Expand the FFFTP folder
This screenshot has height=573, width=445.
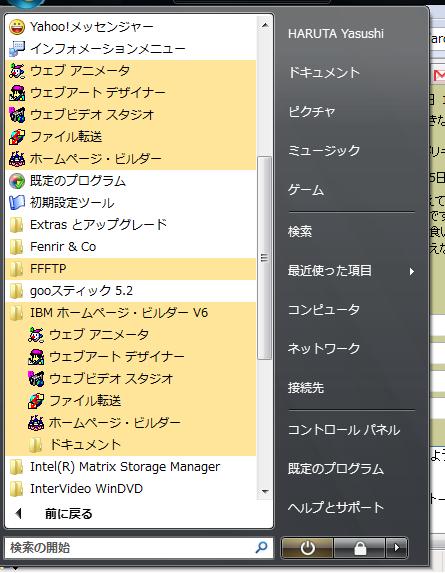(131, 269)
